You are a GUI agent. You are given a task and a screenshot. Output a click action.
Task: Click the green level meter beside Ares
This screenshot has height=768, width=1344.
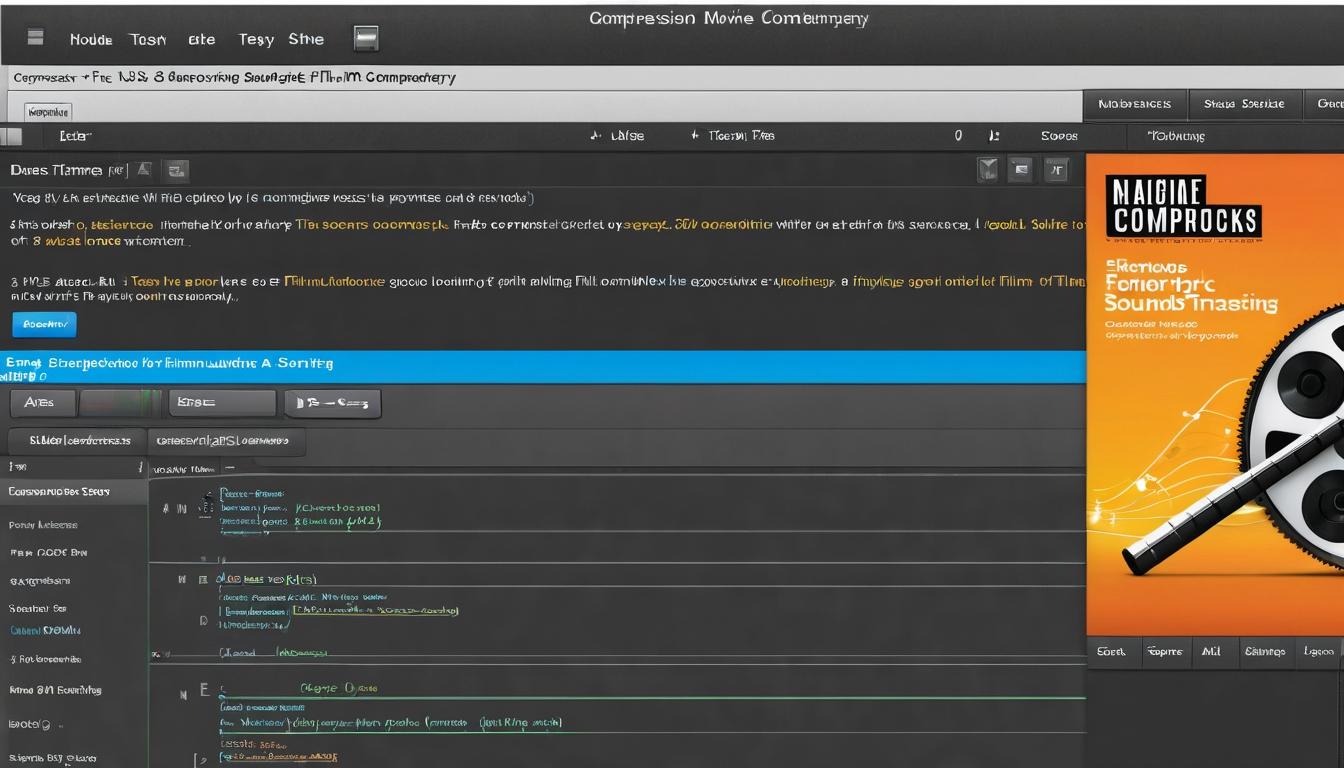pyautogui.click(x=120, y=403)
